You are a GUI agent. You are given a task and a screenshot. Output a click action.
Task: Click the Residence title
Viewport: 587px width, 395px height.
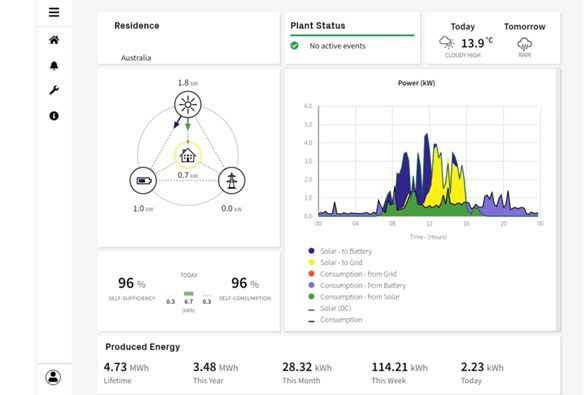coord(137,25)
